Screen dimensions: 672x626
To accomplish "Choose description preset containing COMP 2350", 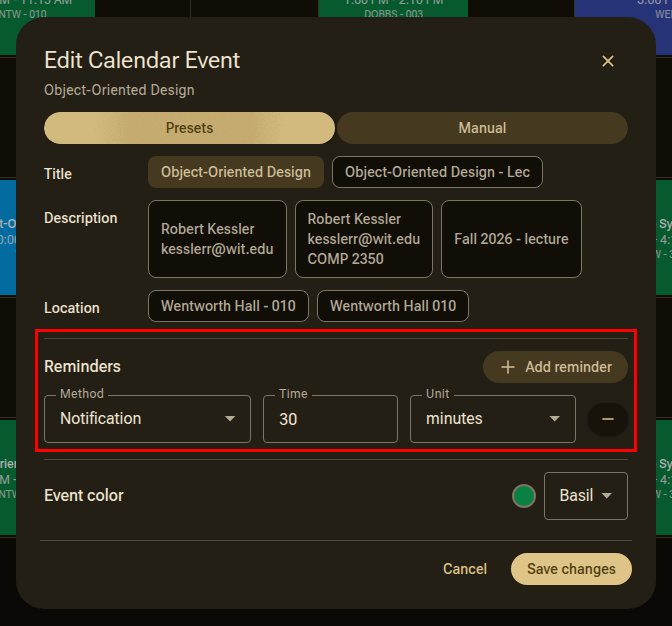I will click(x=364, y=239).
